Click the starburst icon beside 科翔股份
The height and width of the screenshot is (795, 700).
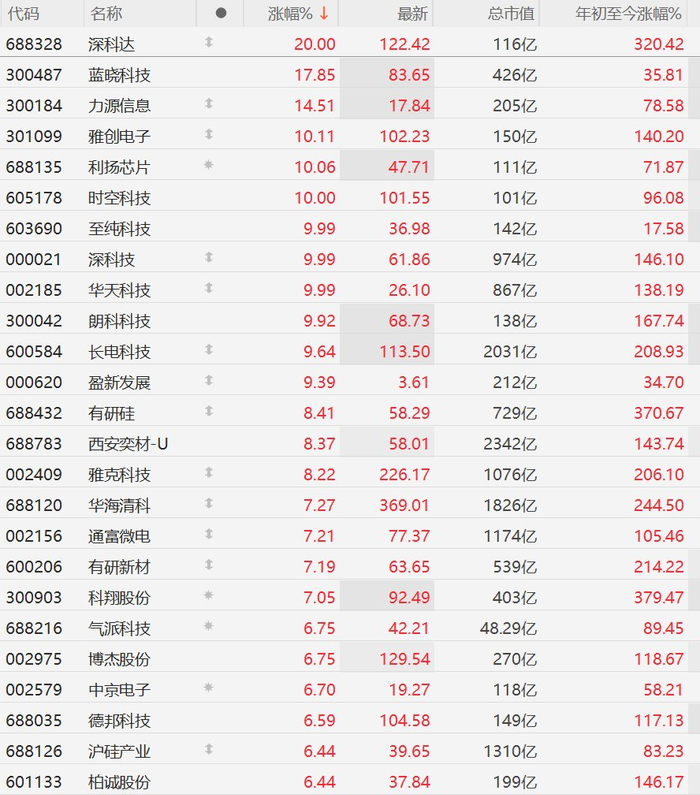click(x=208, y=595)
